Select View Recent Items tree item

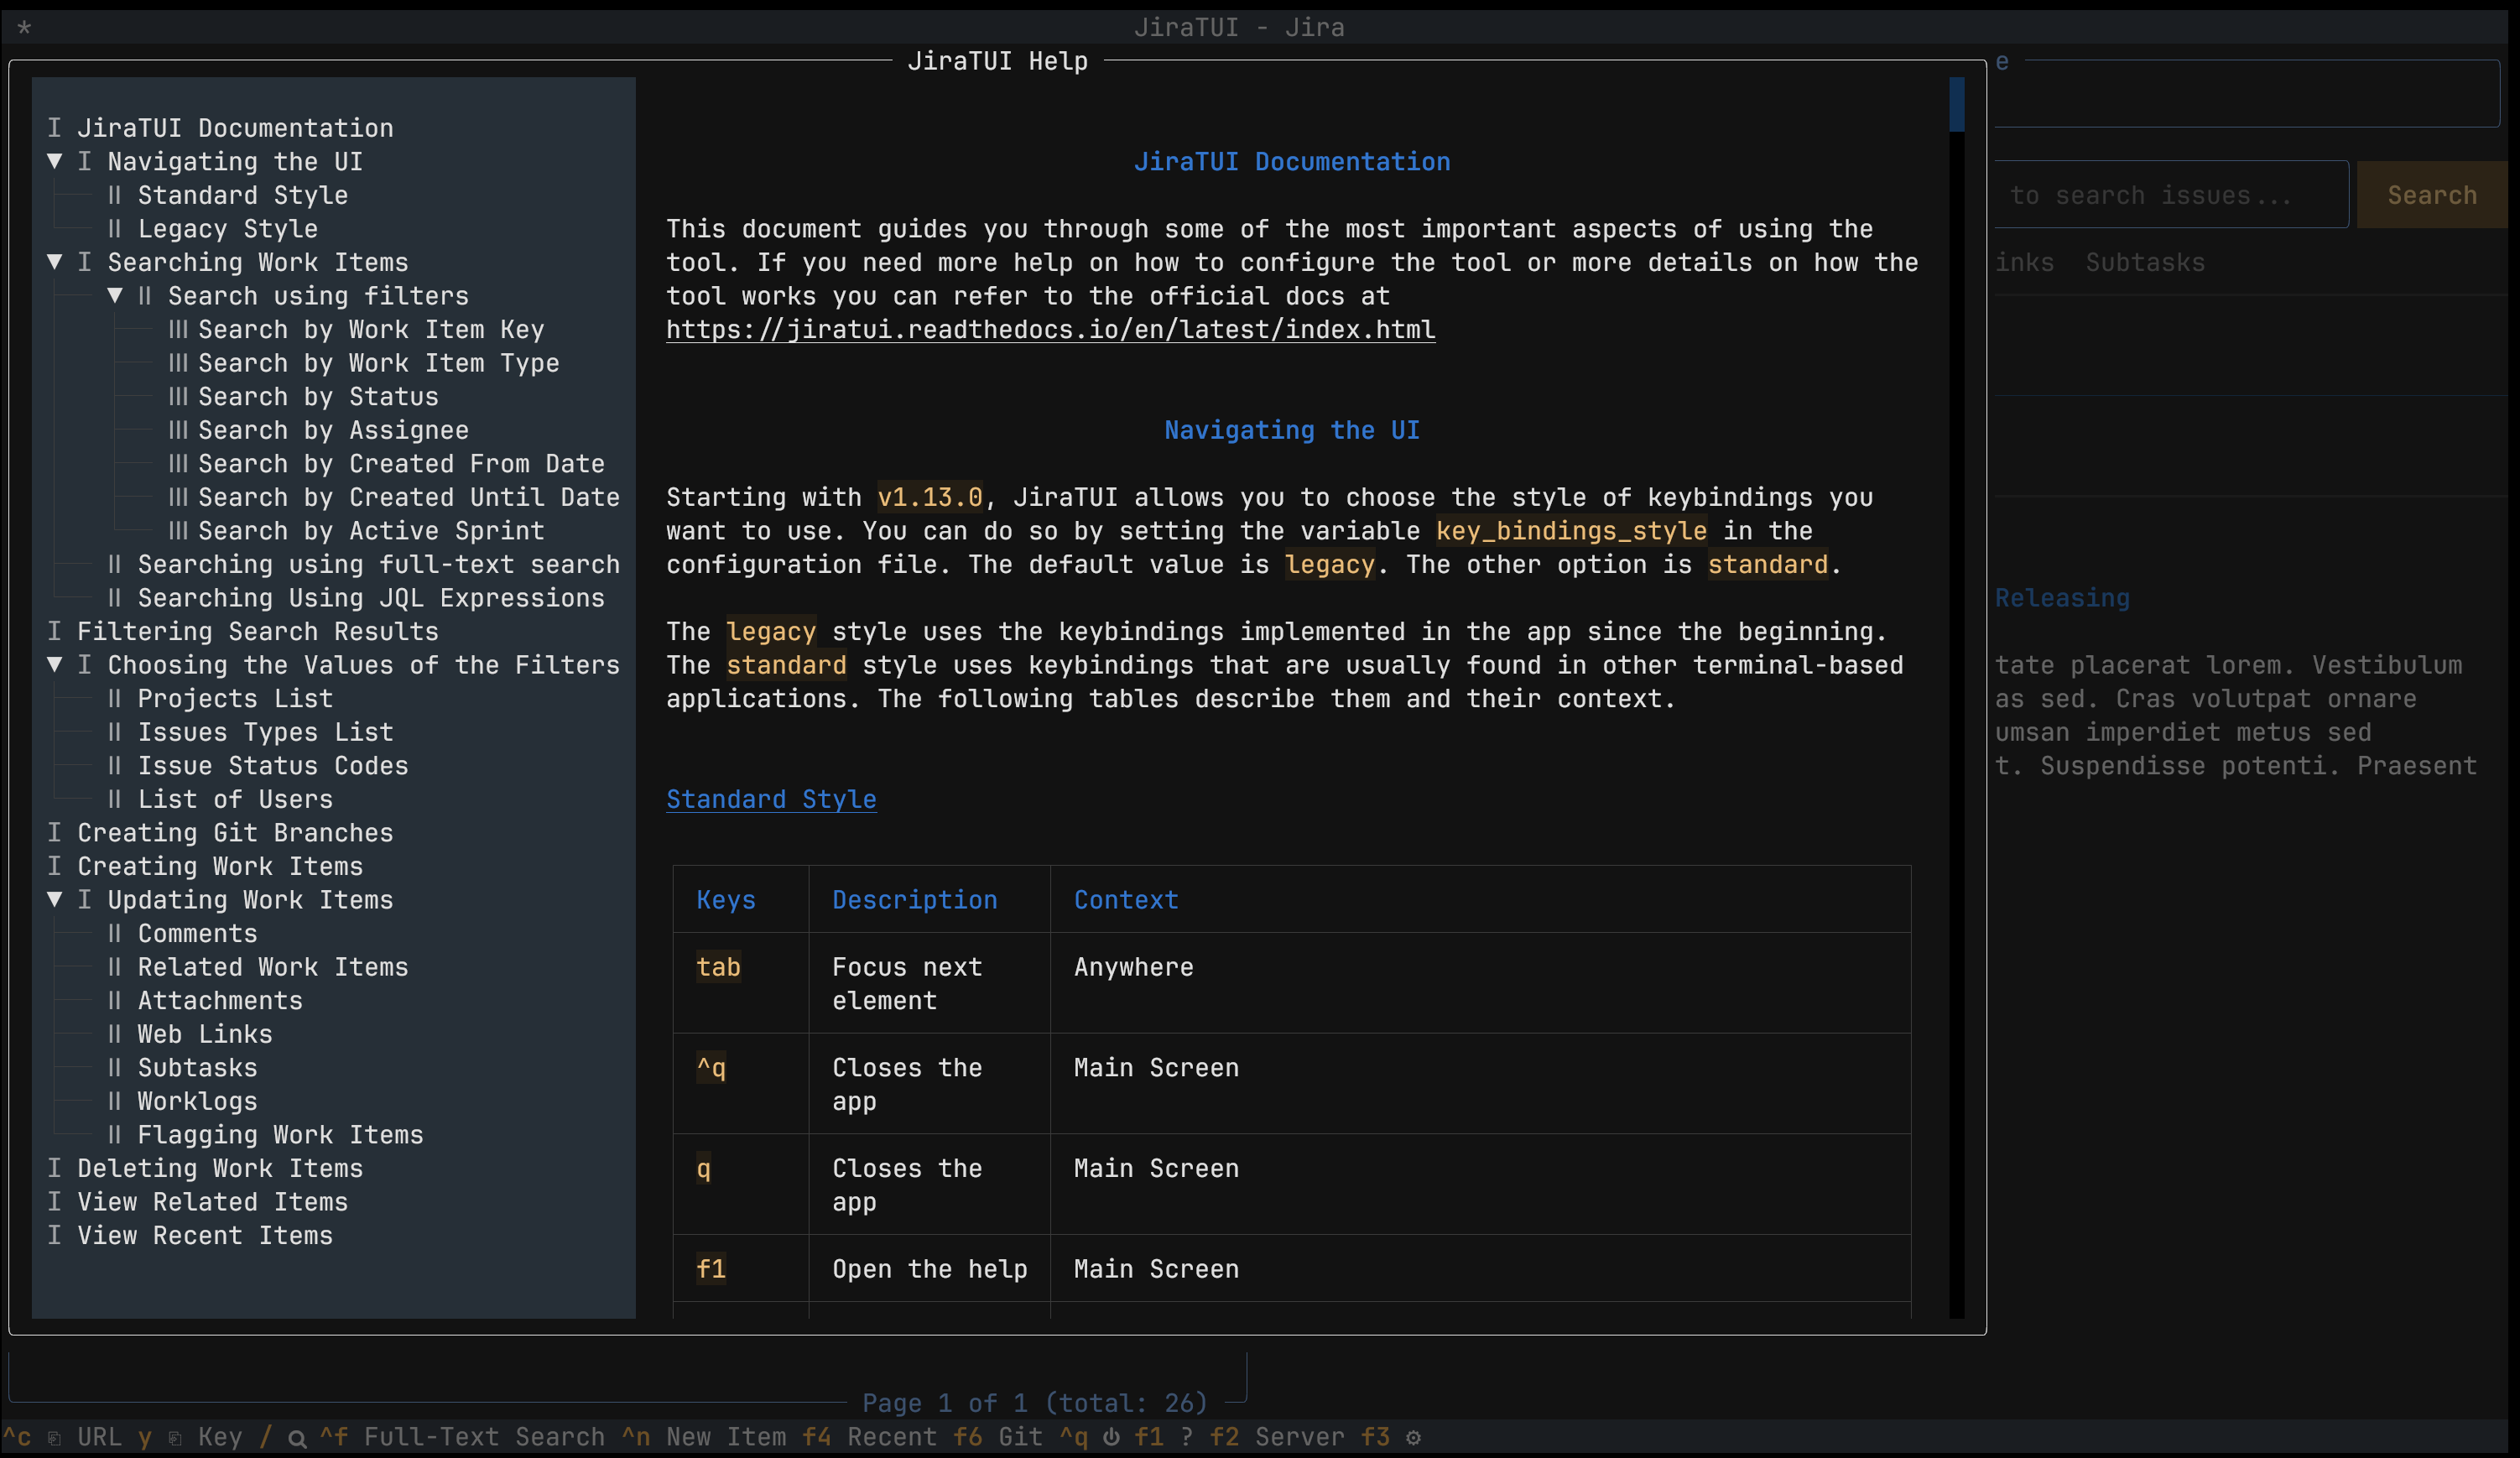(205, 1235)
